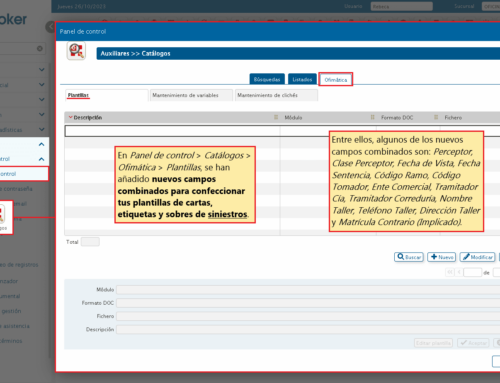Collapse the sidebar with the round arrow button
Image resolution: width=500 pixels, height=383 pixels.
point(50,27)
